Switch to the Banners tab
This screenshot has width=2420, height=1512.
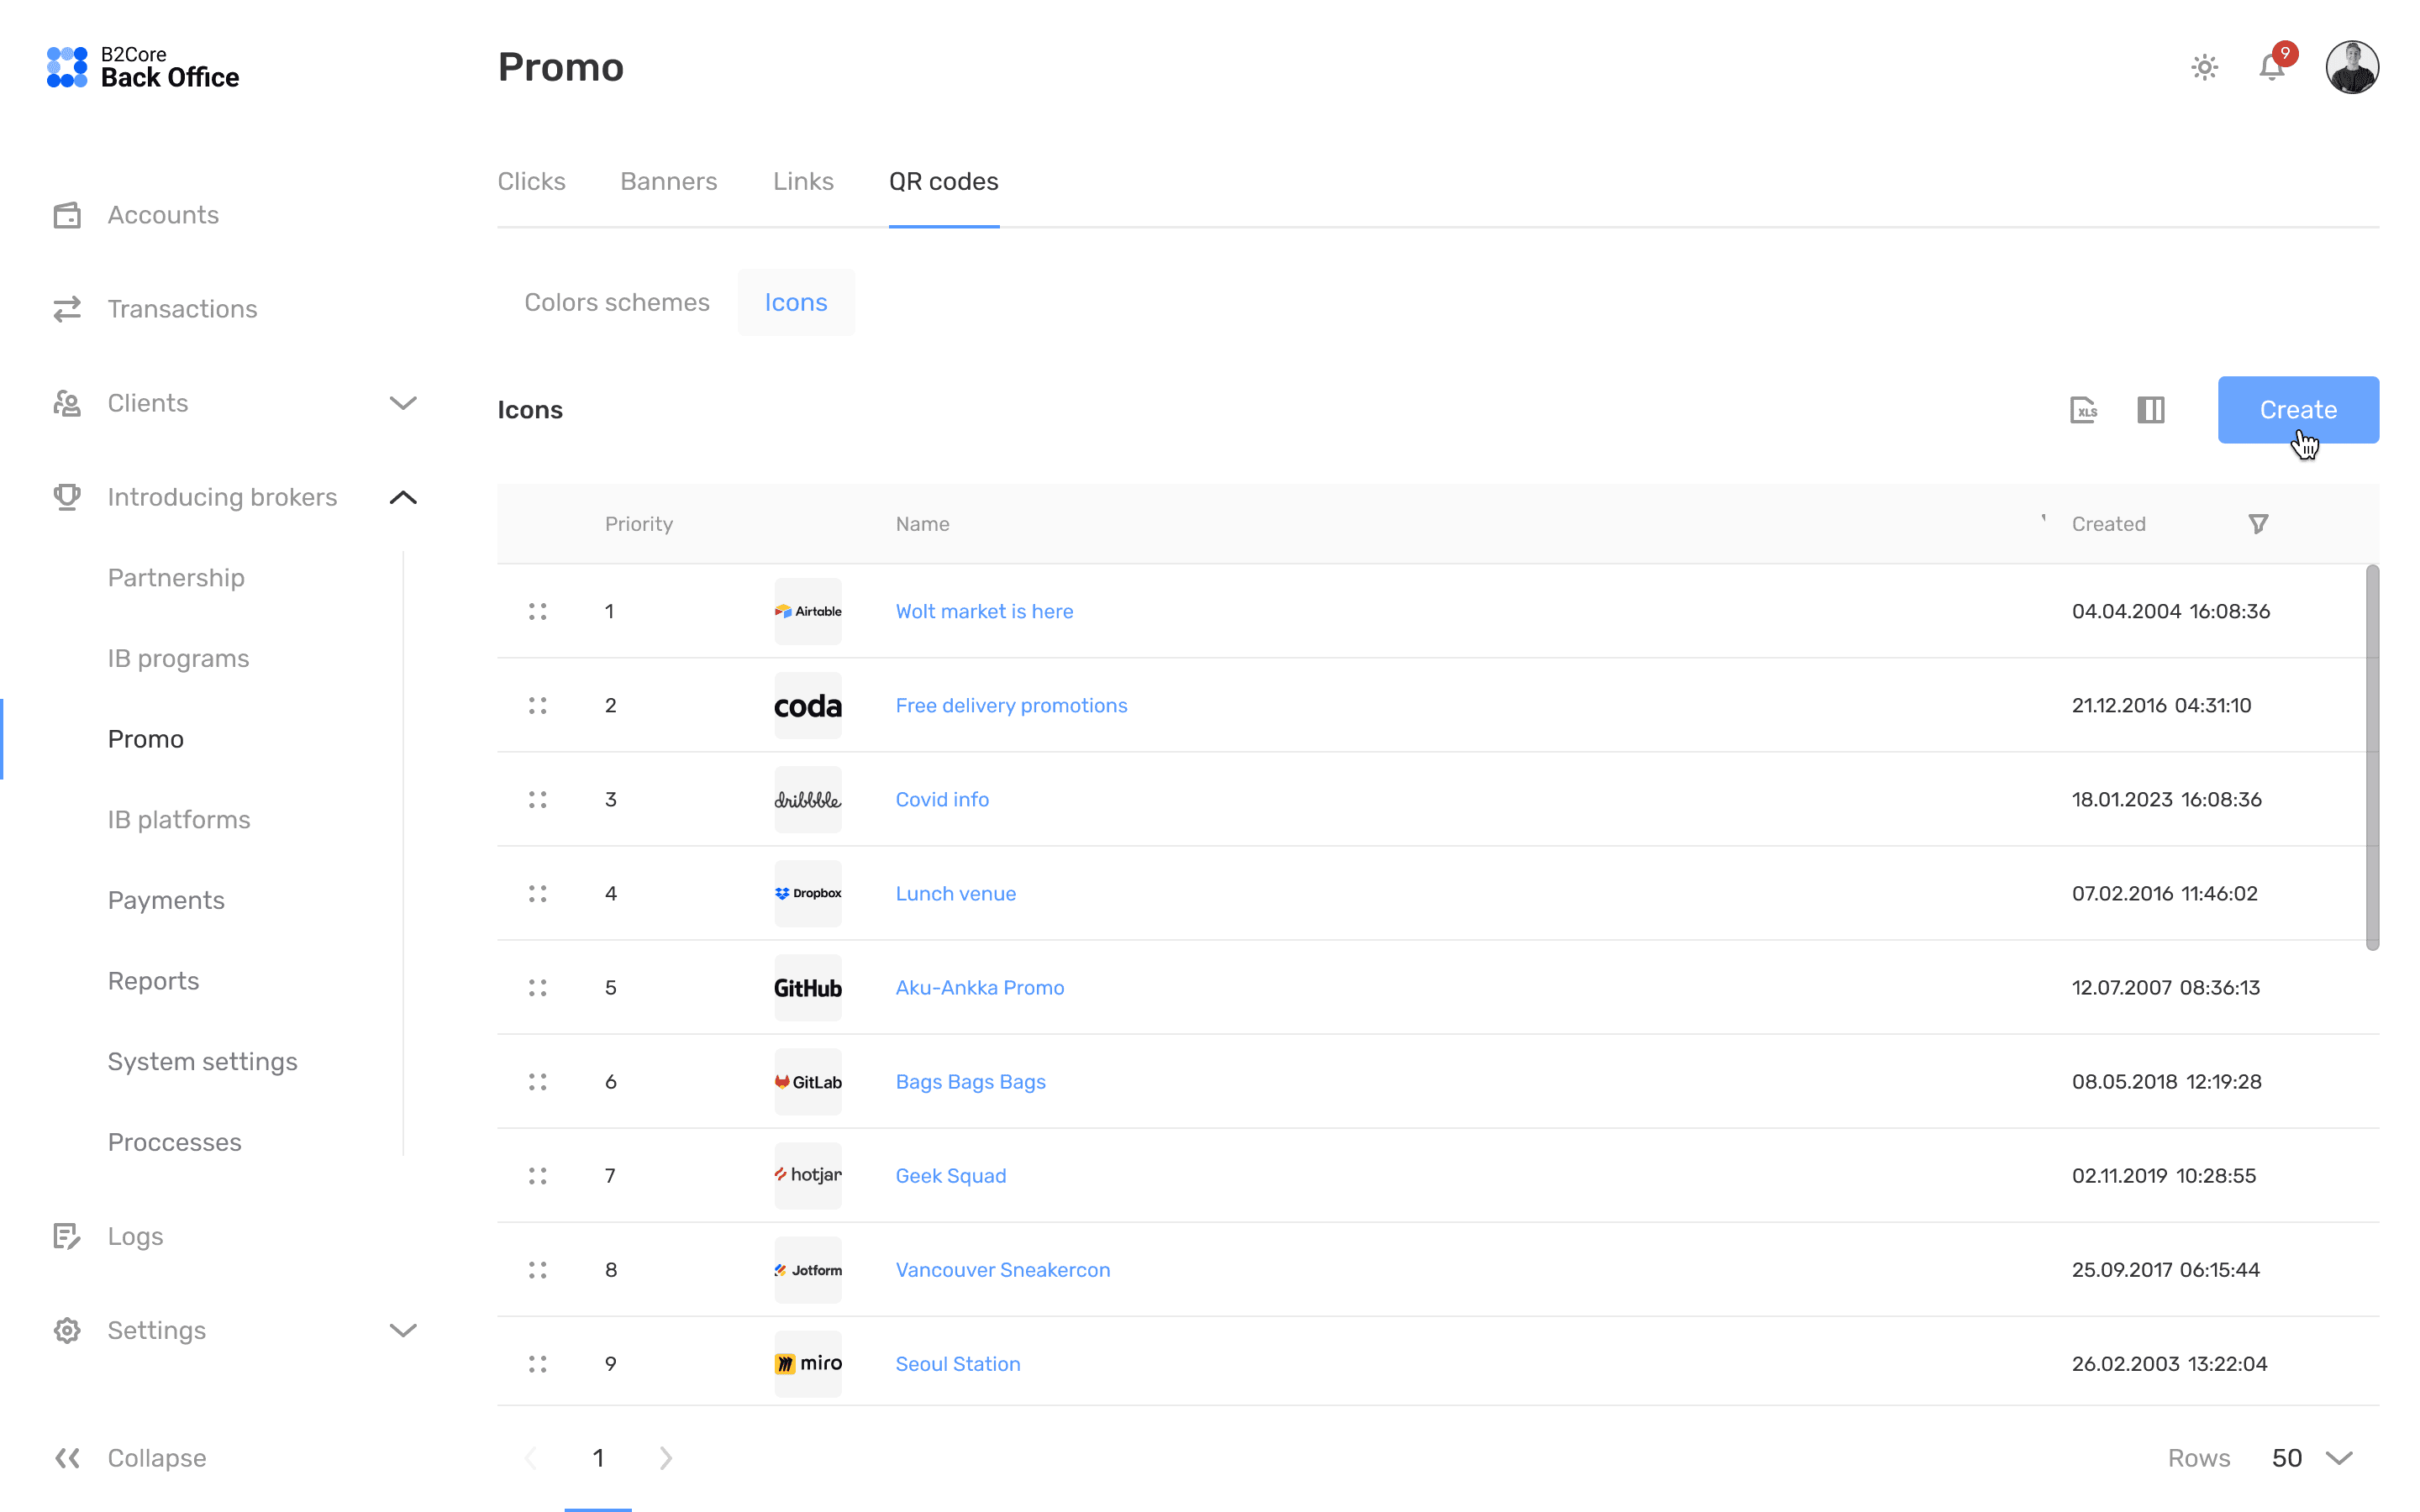668,181
